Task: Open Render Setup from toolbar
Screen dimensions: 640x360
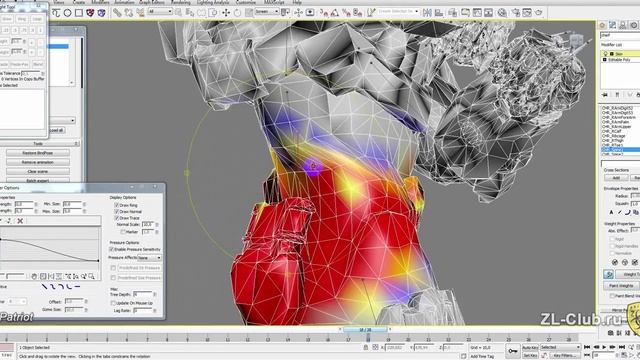Action: pyautogui.click(x=516, y=13)
